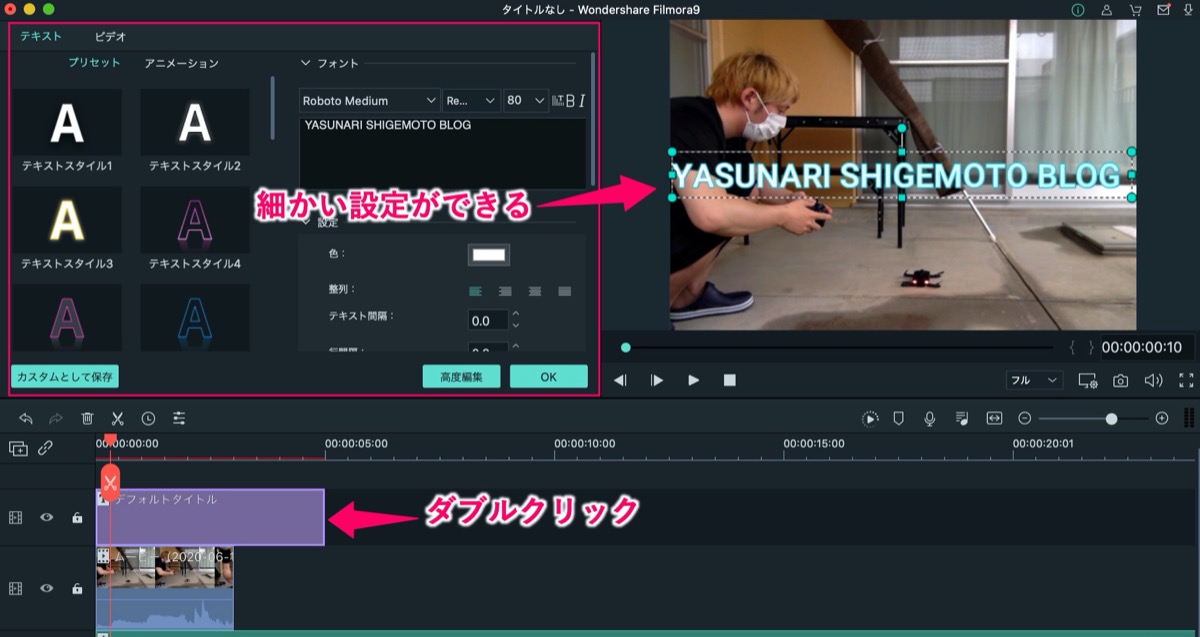Step forward one frame in preview
Image resolution: width=1200 pixels, height=637 pixels.
click(x=657, y=380)
